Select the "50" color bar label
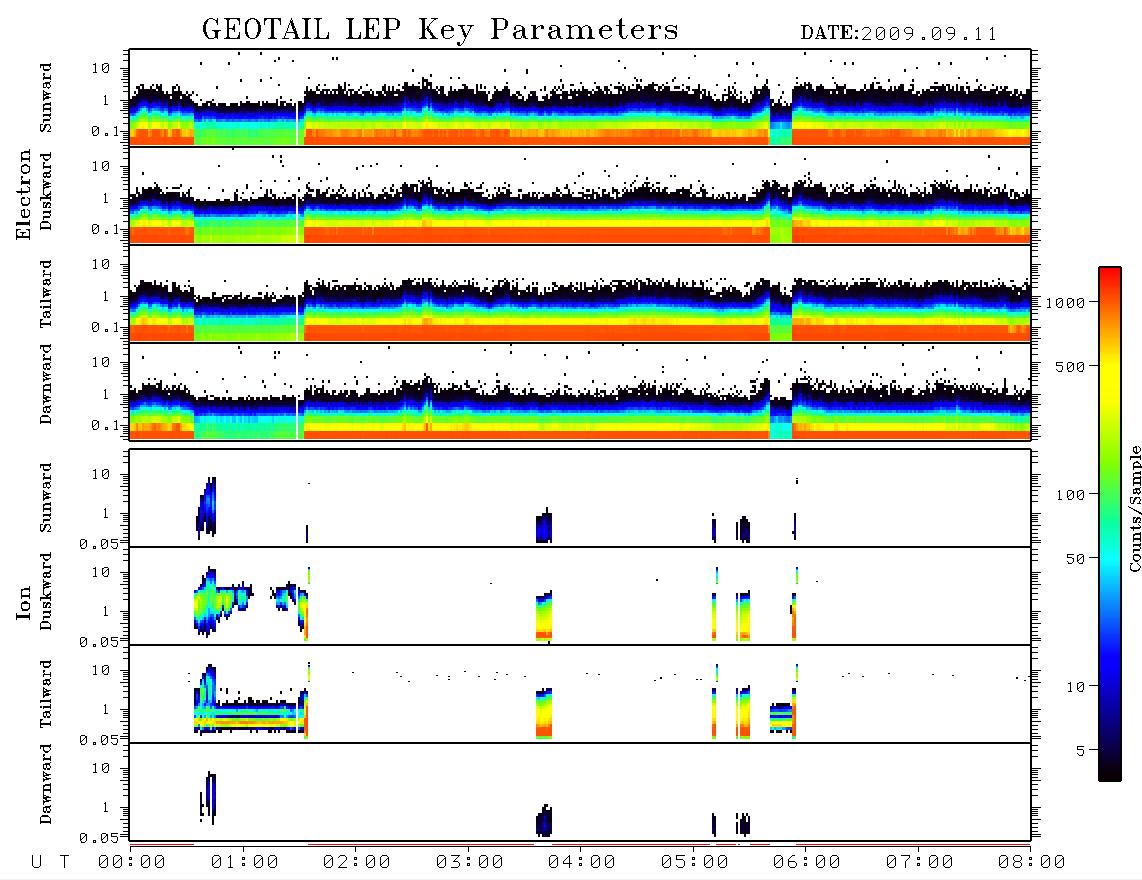The image size is (1142, 880). coord(1075,559)
